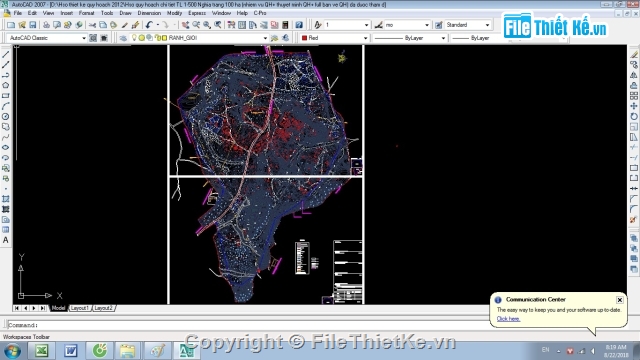Open the Hatch tool
The width and height of the screenshot is (640, 360).
(6, 199)
